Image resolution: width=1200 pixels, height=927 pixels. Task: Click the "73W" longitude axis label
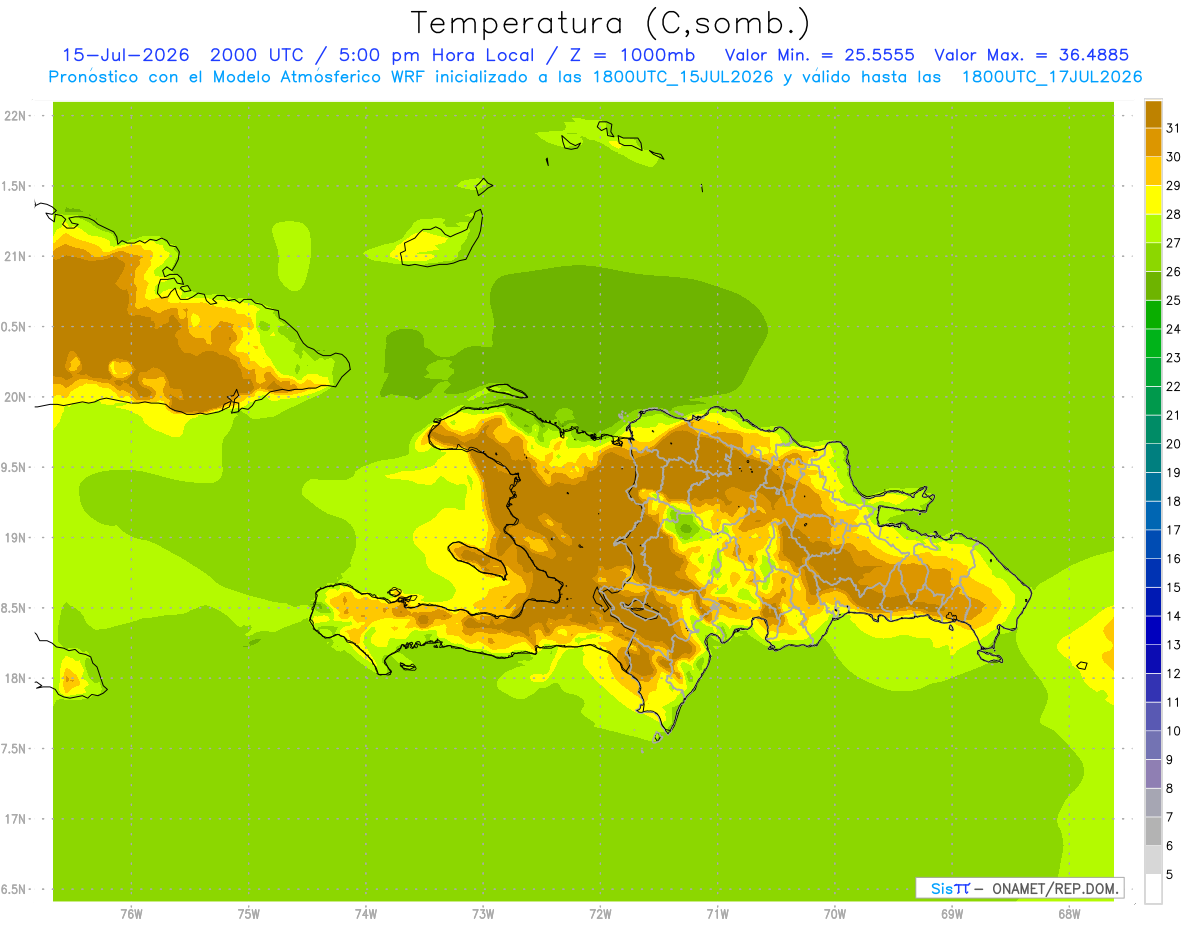tap(483, 914)
